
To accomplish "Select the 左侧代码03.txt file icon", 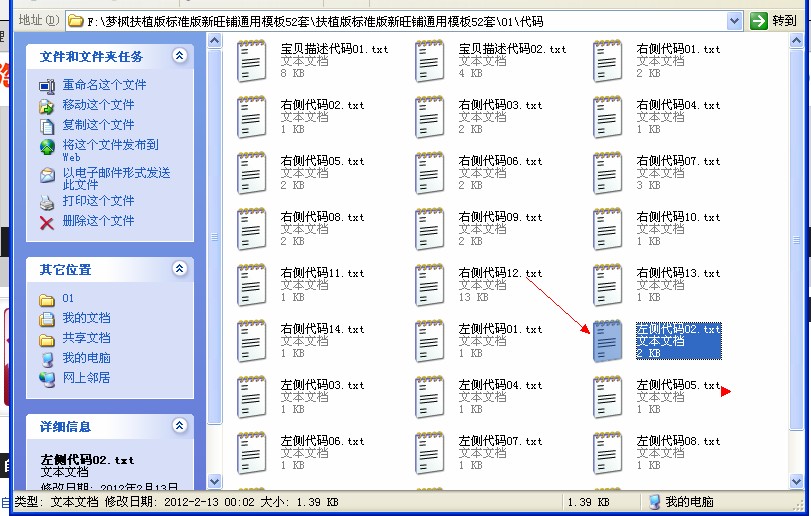I will click(x=252, y=397).
